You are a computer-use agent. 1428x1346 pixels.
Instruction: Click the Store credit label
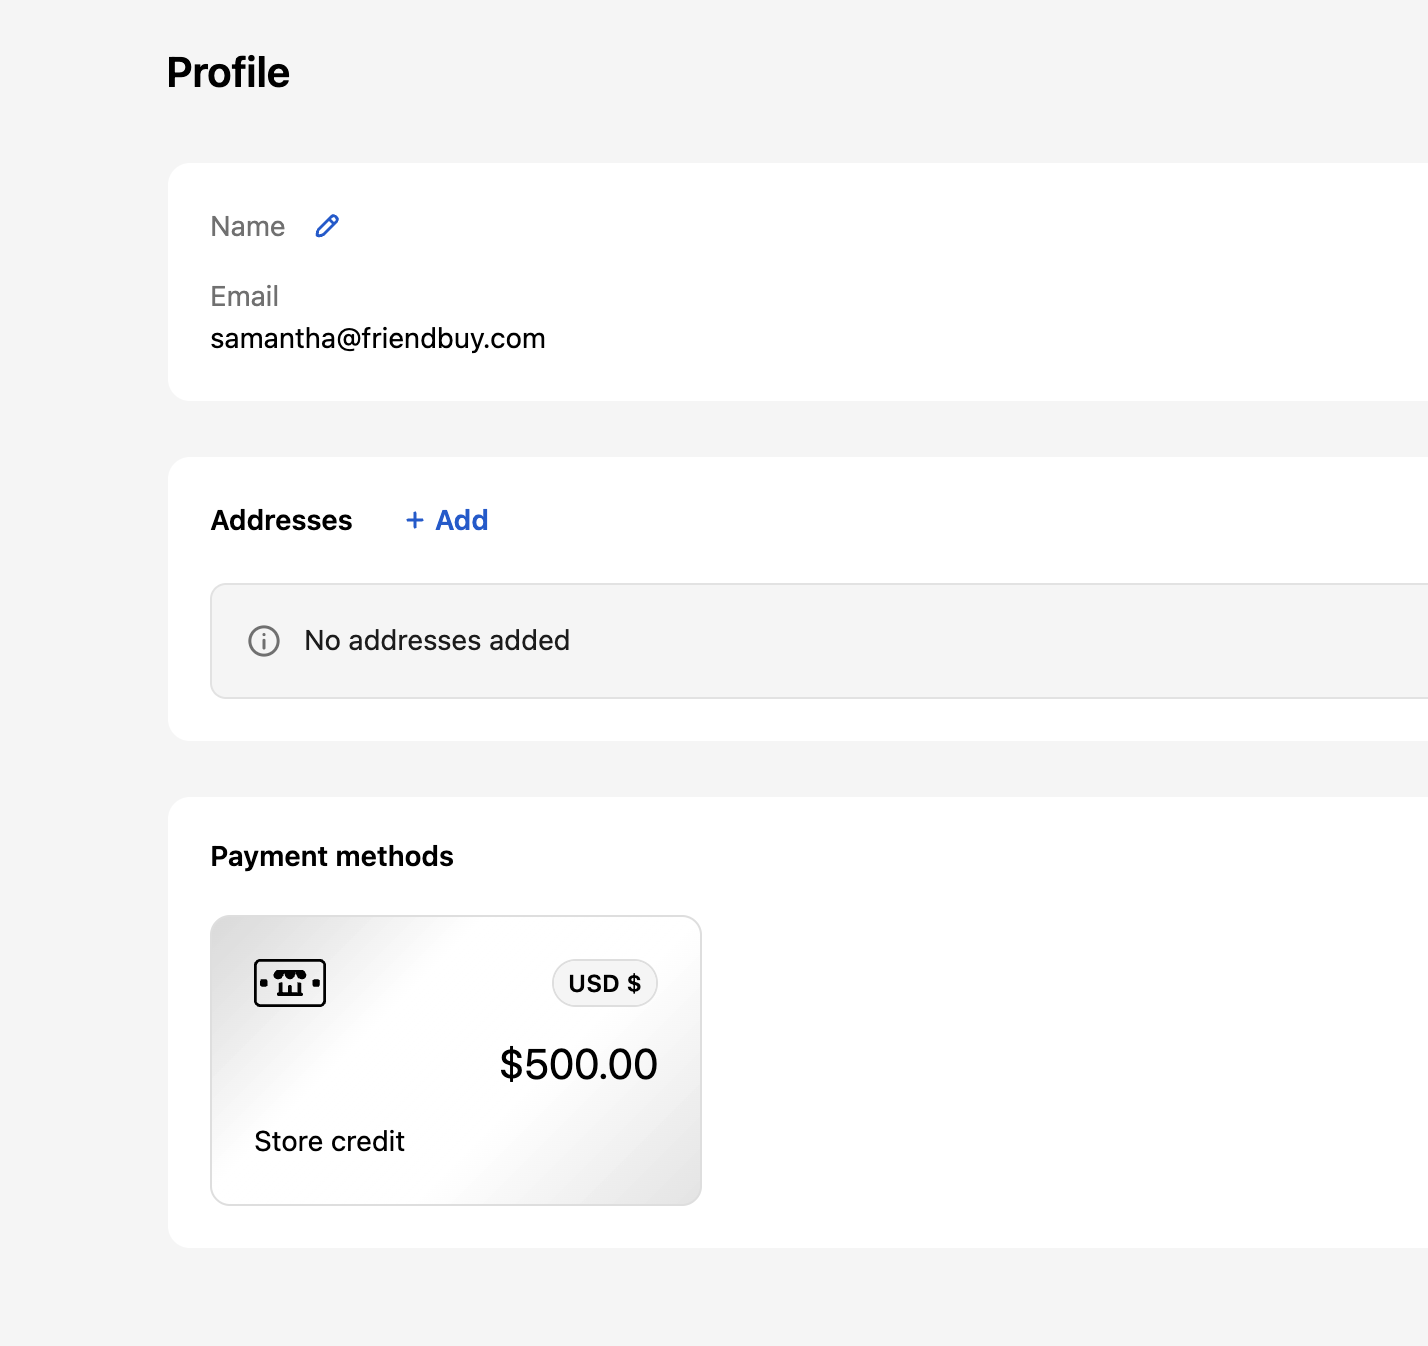(329, 1141)
